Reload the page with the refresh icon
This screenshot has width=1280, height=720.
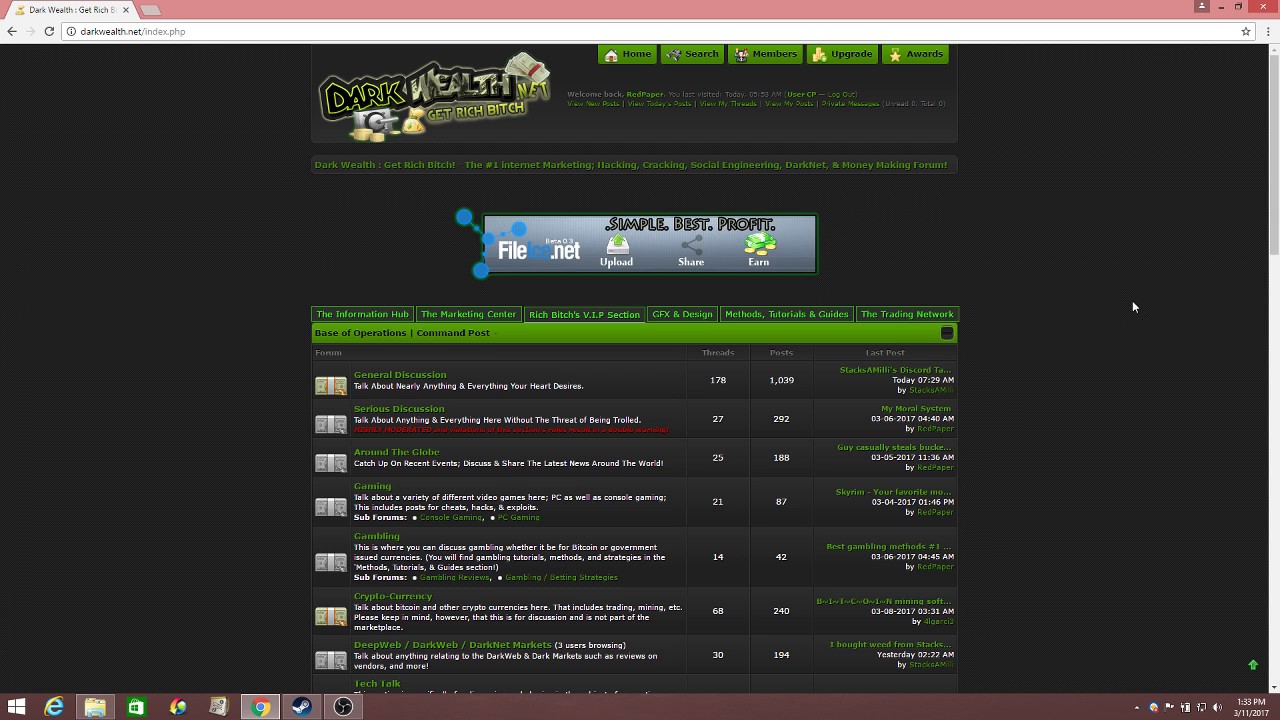(49, 31)
